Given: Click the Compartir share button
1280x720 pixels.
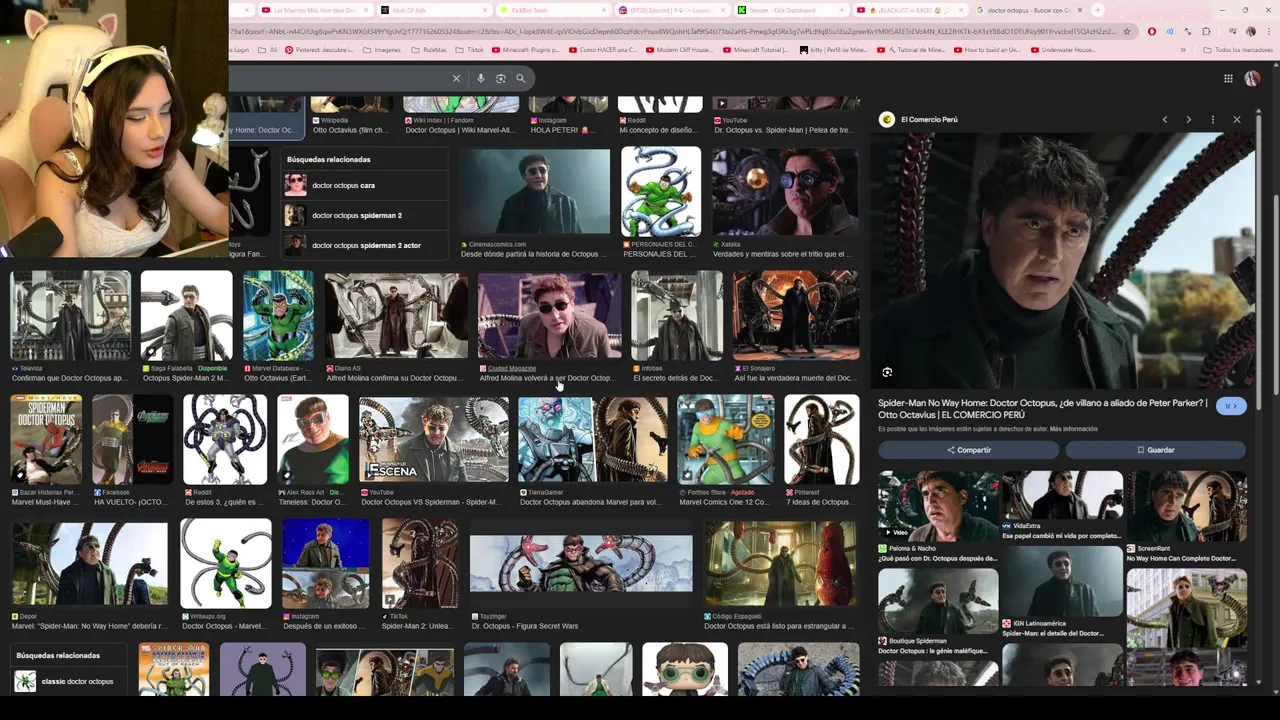Looking at the screenshot, I should pos(968,450).
